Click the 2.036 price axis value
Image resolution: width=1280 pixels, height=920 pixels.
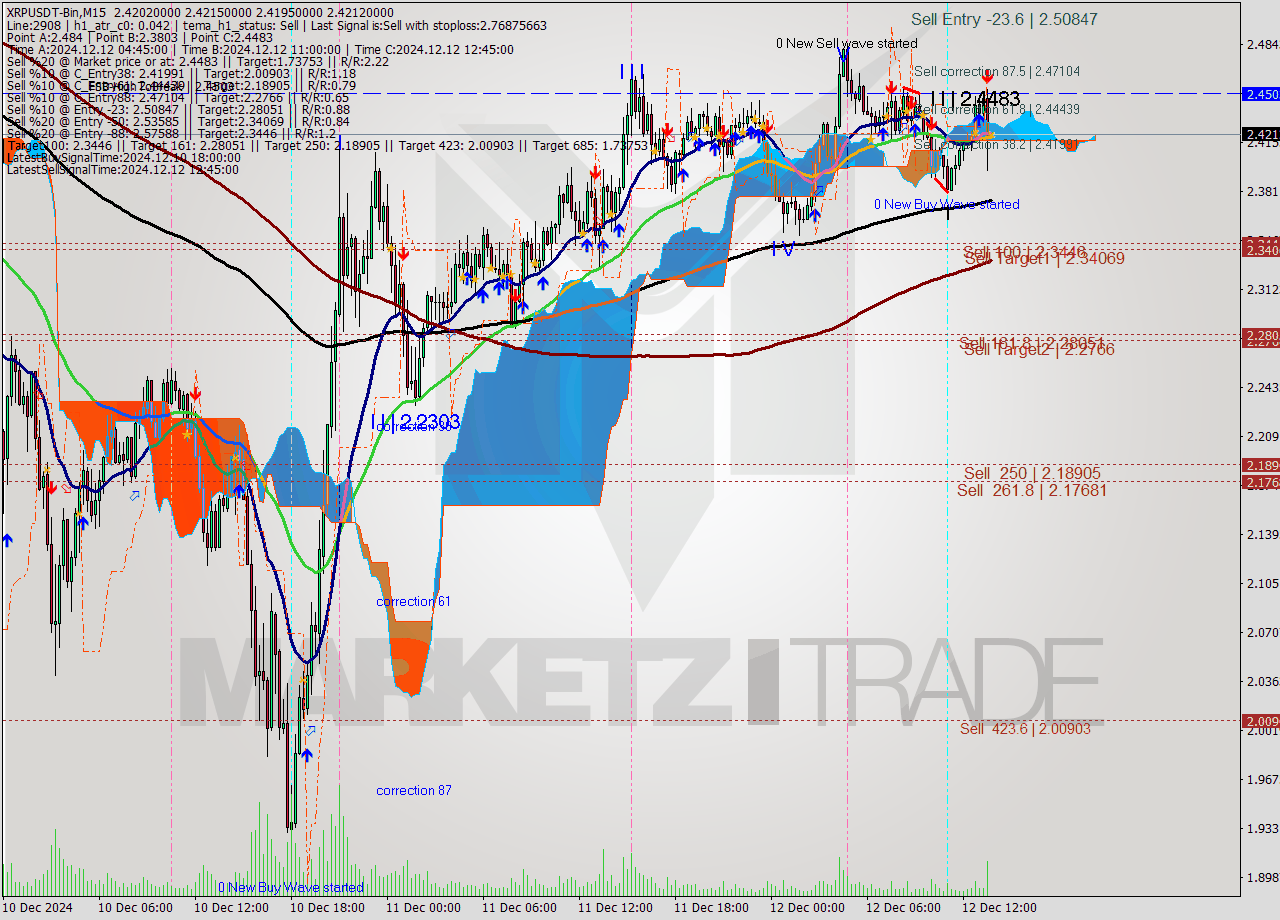pos(1261,681)
